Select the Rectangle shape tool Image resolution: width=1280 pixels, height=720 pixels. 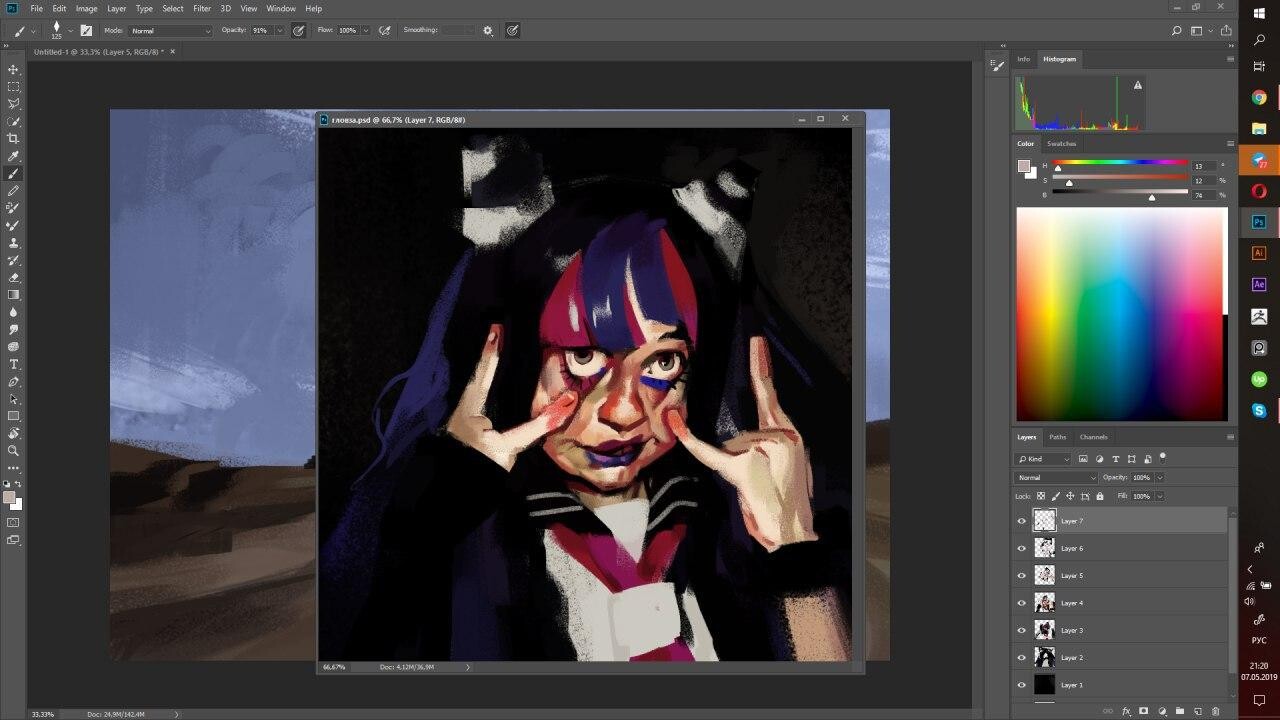13,416
